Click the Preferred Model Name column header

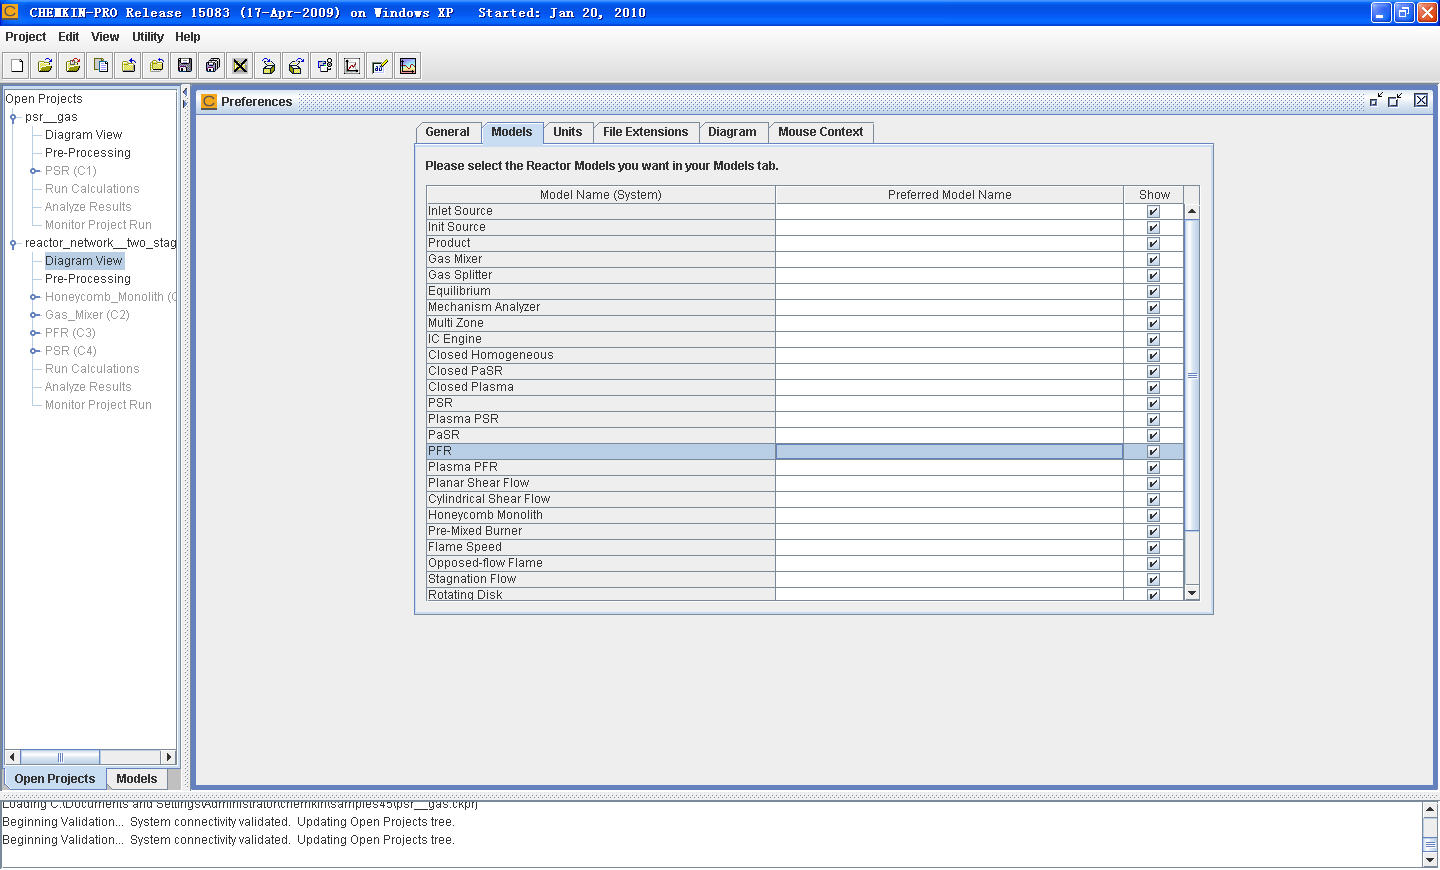point(950,195)
